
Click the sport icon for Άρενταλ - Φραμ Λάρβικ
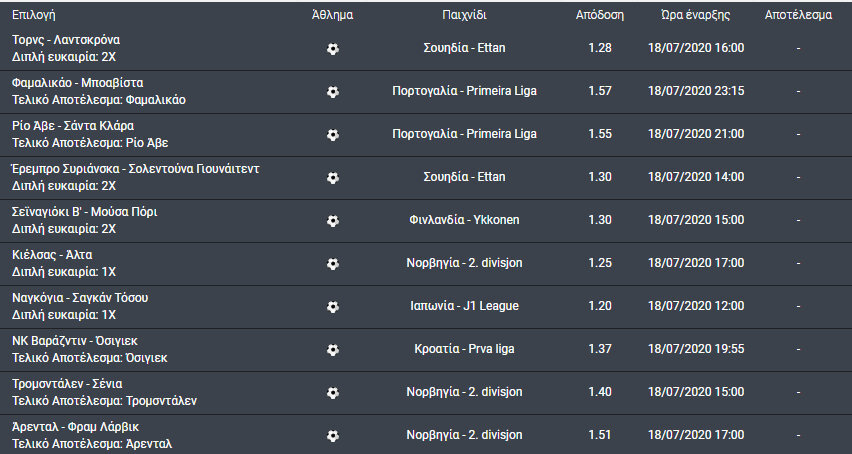pyautogui.click(x=333, y=436)
